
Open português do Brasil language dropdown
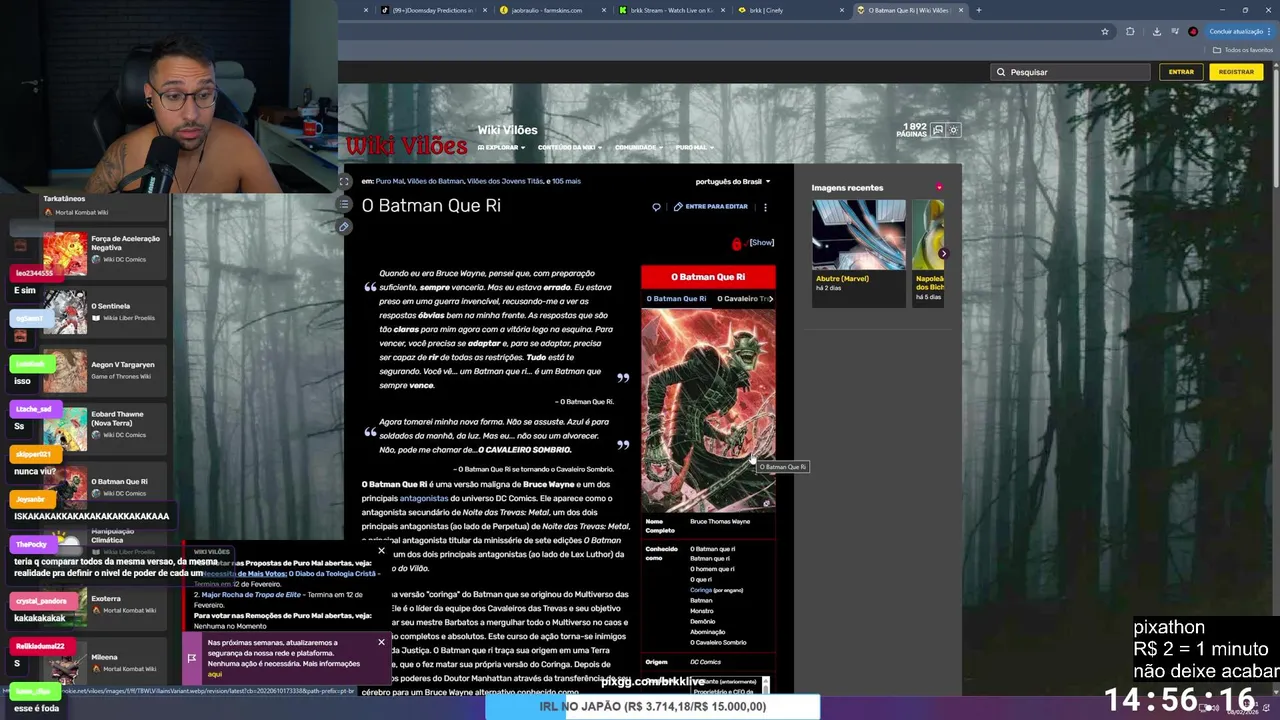point(733,182)
